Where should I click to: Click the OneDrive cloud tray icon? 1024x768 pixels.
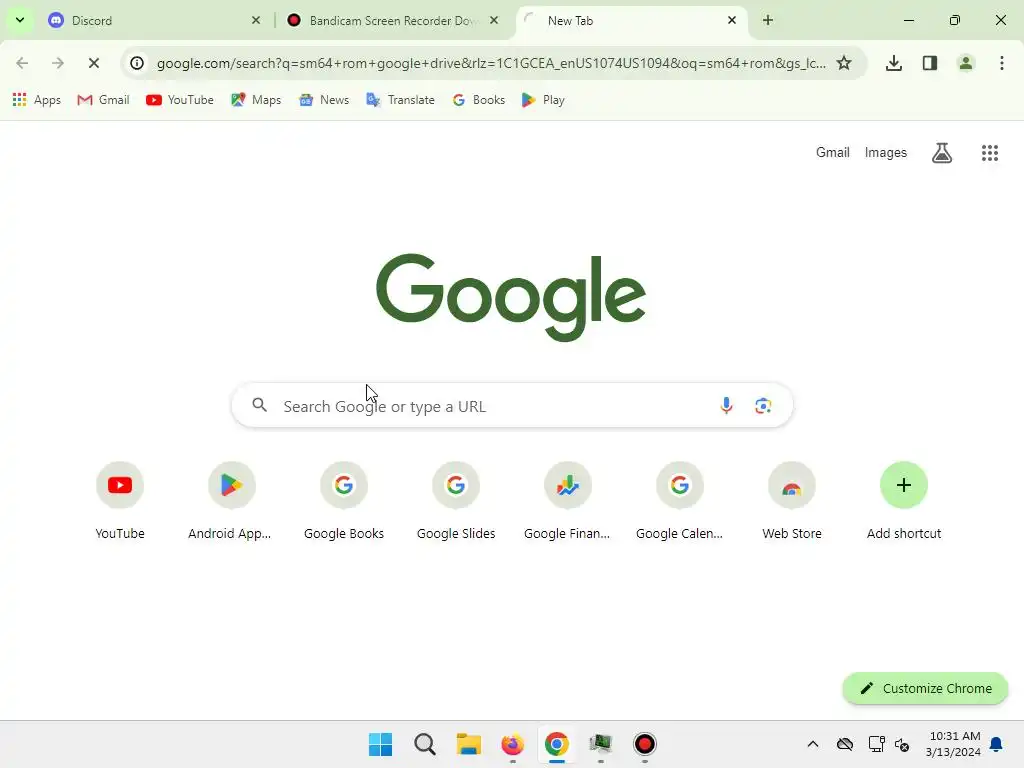[x=845, y=744]
